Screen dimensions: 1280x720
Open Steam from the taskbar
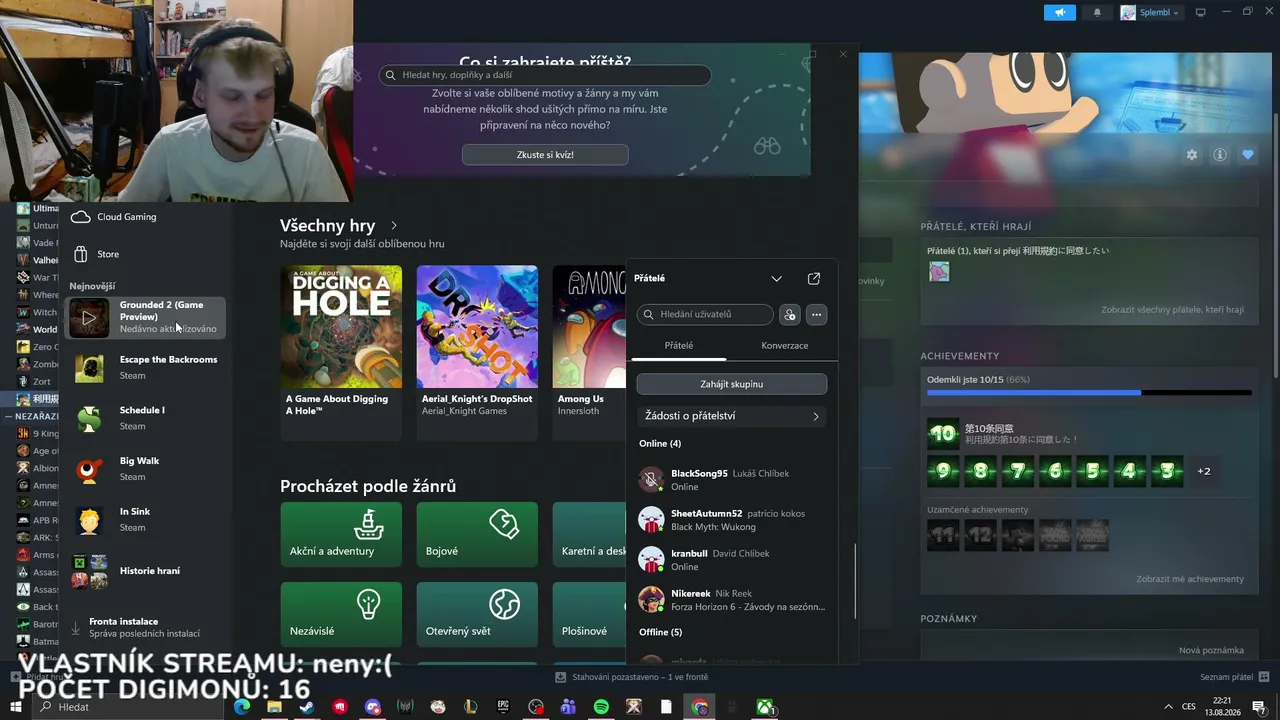[x=307, y=707]
